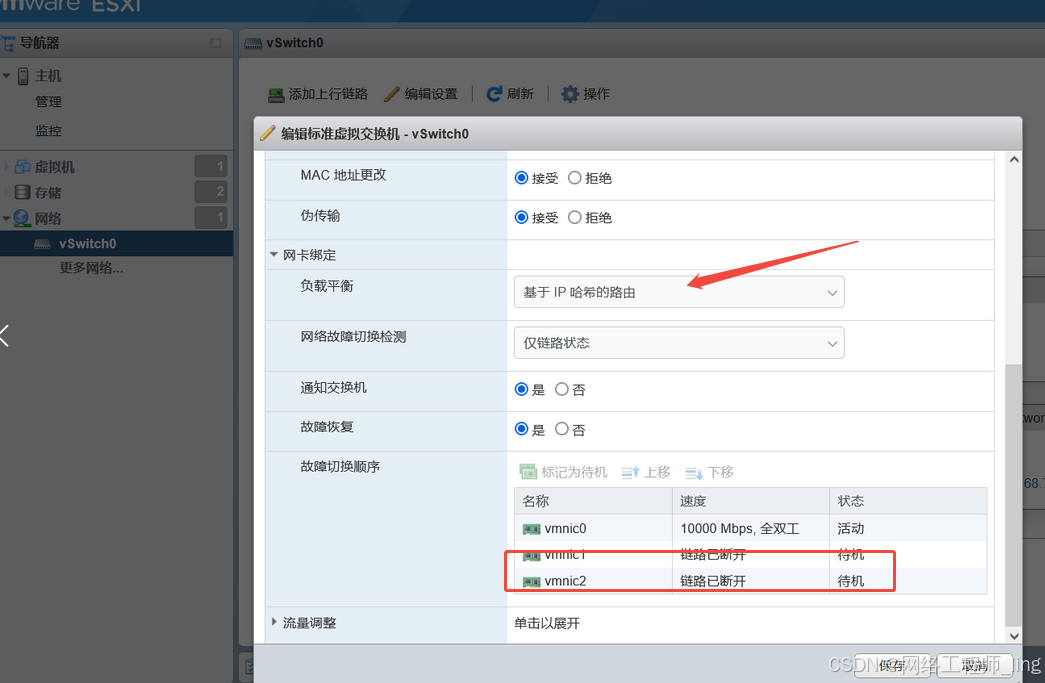
Task: Click the 状态 column header
Action: [908, 501]
